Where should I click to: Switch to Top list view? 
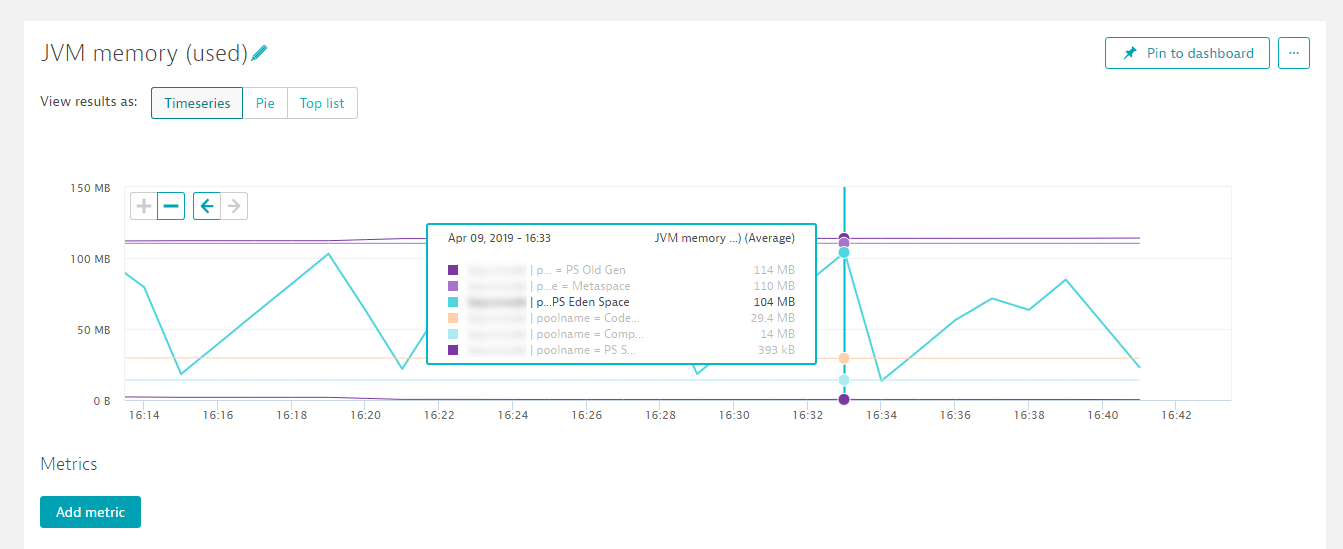(322, 103)
